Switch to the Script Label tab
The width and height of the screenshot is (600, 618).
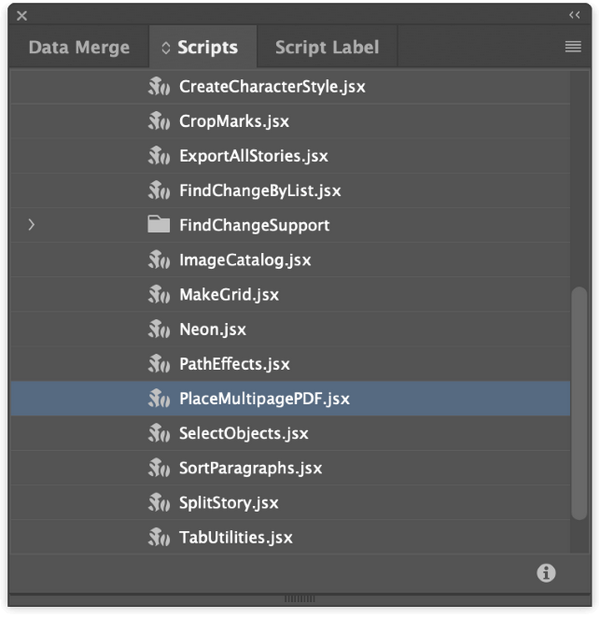(326, 47)
